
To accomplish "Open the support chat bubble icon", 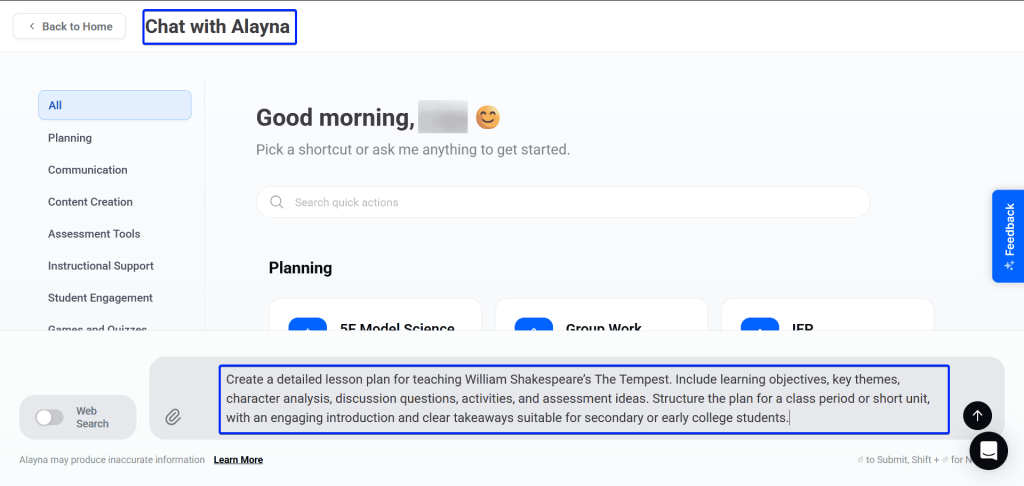I will [988, 451].
